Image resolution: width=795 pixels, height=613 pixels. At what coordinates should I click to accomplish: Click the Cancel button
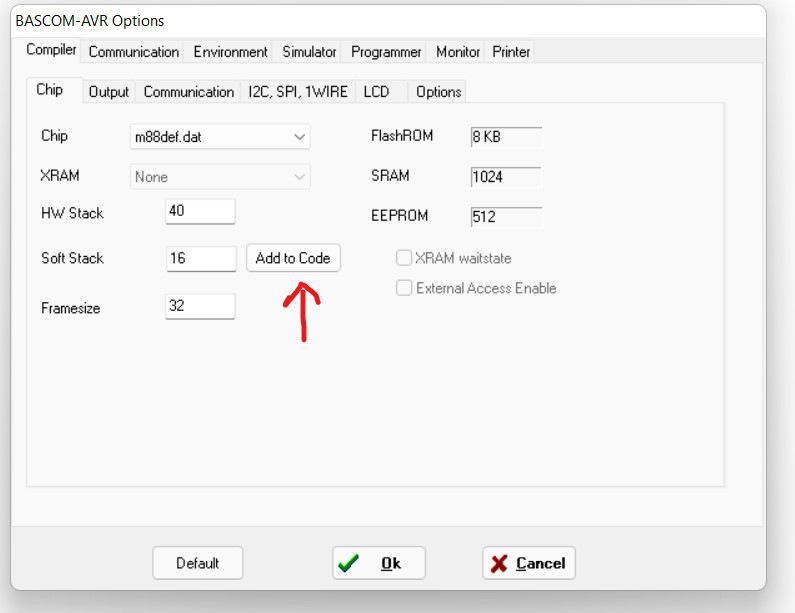[x=529, y=563]
